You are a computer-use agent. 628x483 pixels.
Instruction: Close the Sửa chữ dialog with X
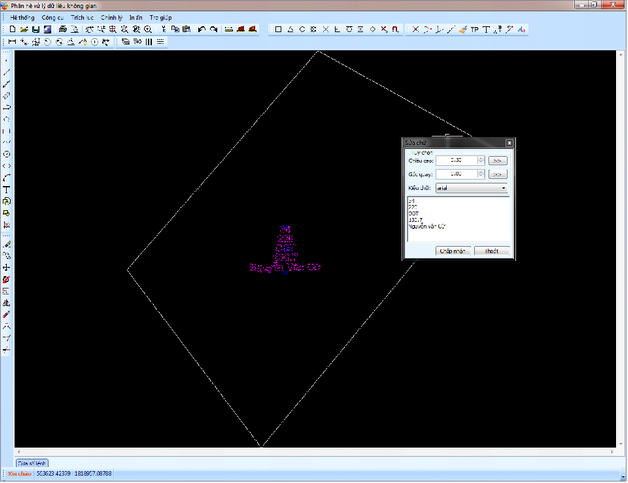coord(509,143)
